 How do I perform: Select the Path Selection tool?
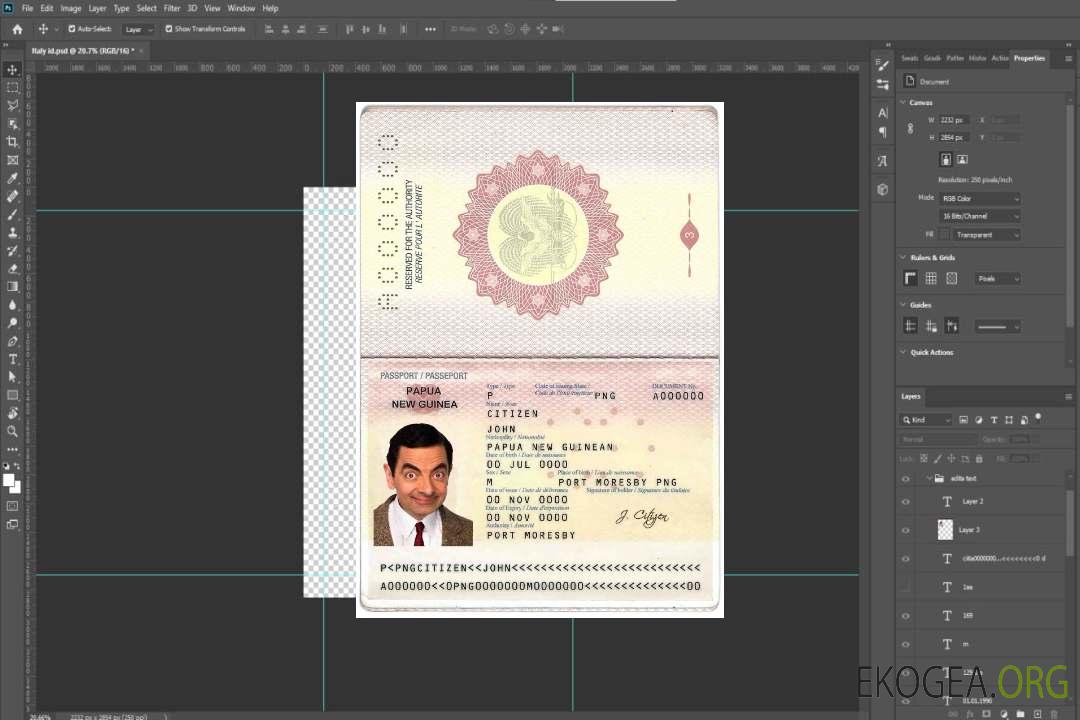pos(12,377)
